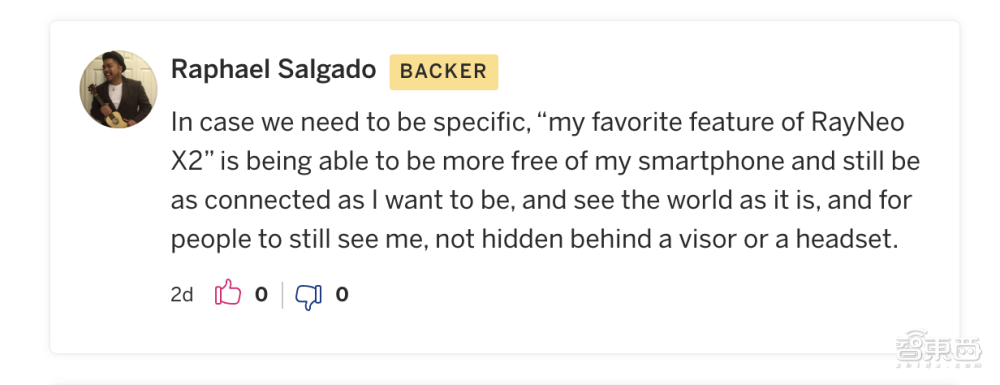This screenshot has width=1000, height=385.
Task: Select the thumbs-down count of 0
Action: pos(342,294)
